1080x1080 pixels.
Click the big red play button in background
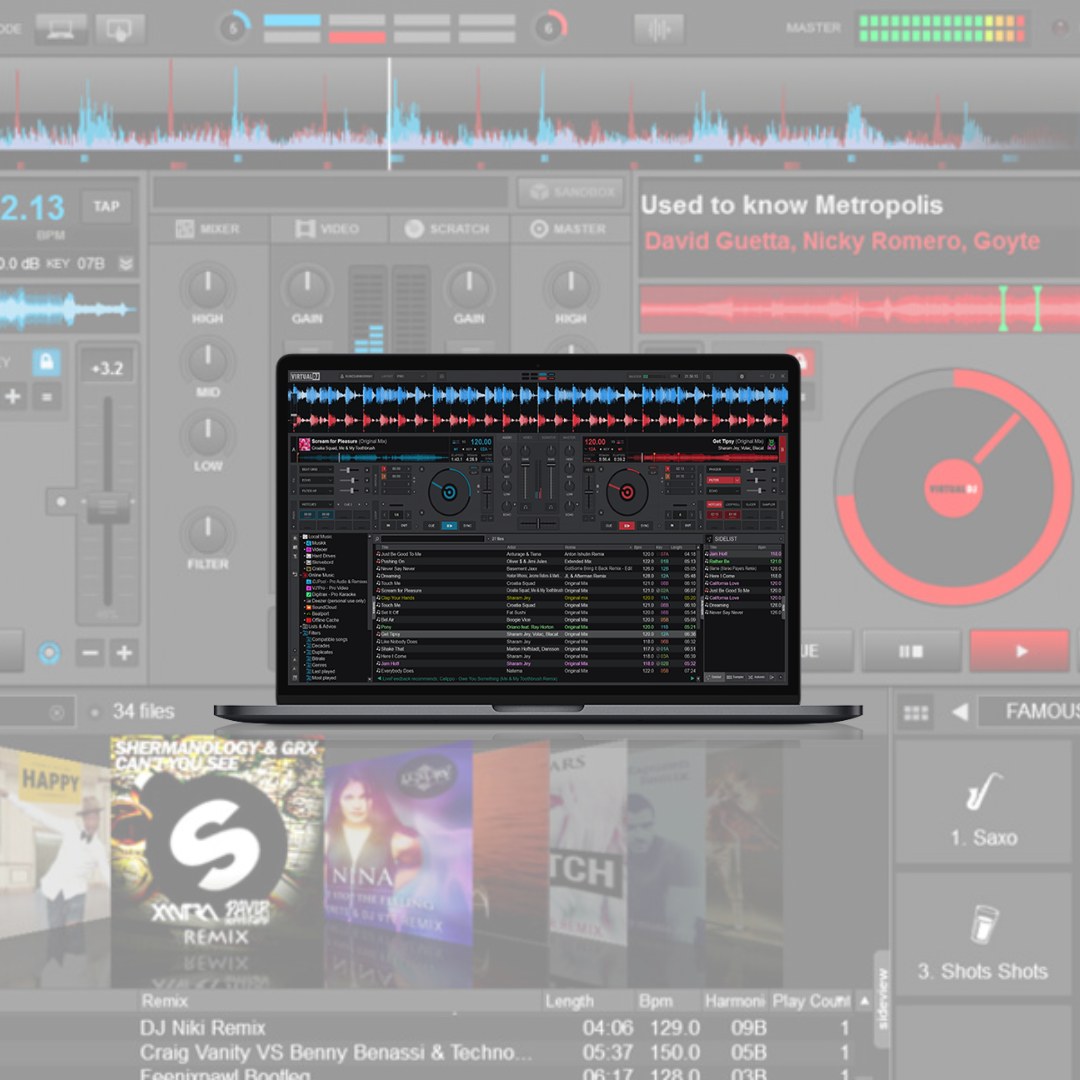tap(1020, 651)
